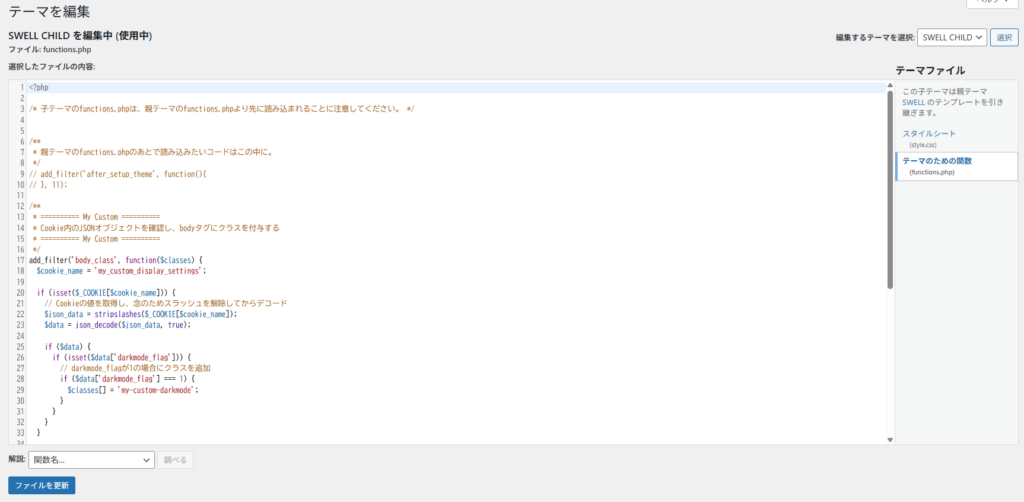Click the scroll-up arrow of code editor
Screen dimensions: 1024x502
pos(889,86)
